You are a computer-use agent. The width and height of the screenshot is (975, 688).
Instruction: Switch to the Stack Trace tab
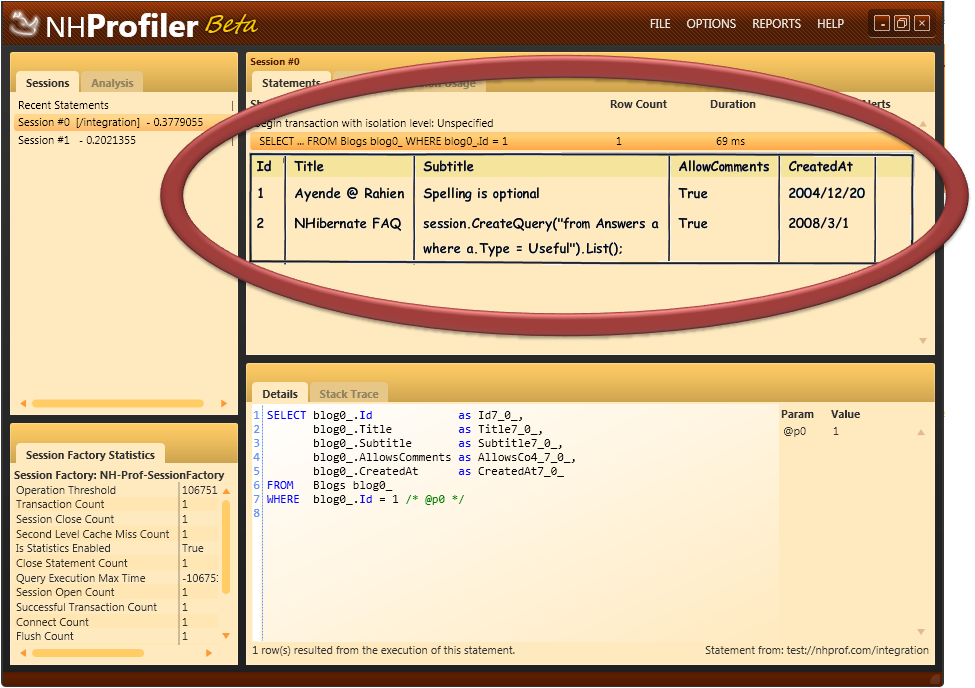click(349, 394)
